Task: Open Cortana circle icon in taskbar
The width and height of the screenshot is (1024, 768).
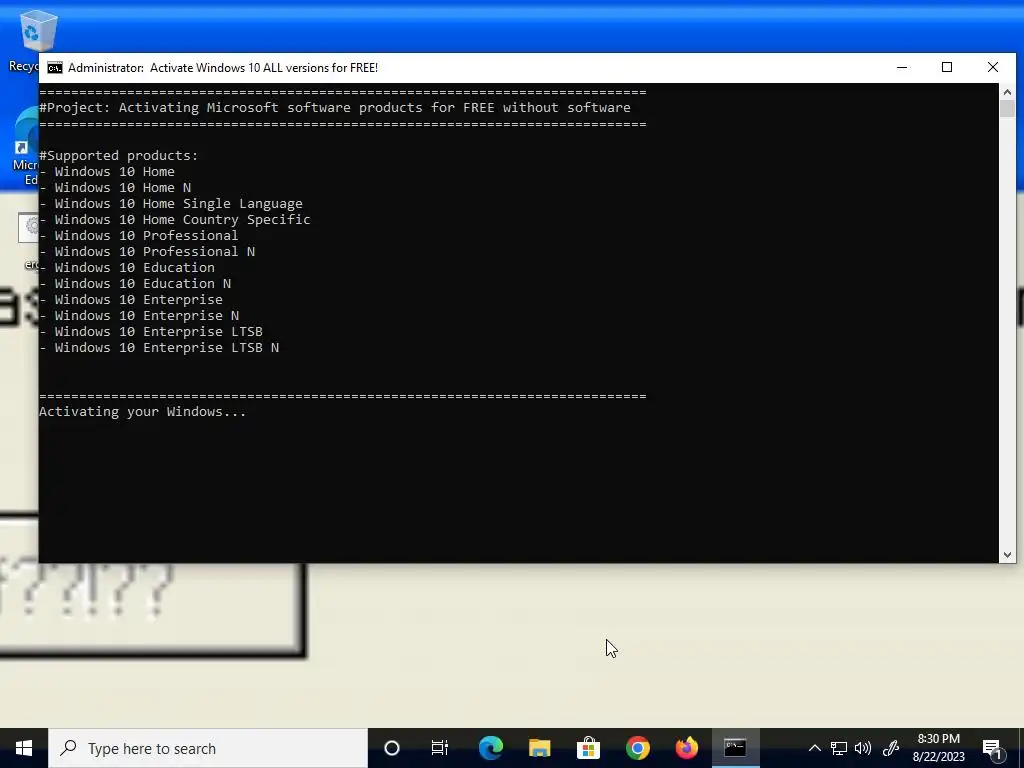Action: (392, 748)
